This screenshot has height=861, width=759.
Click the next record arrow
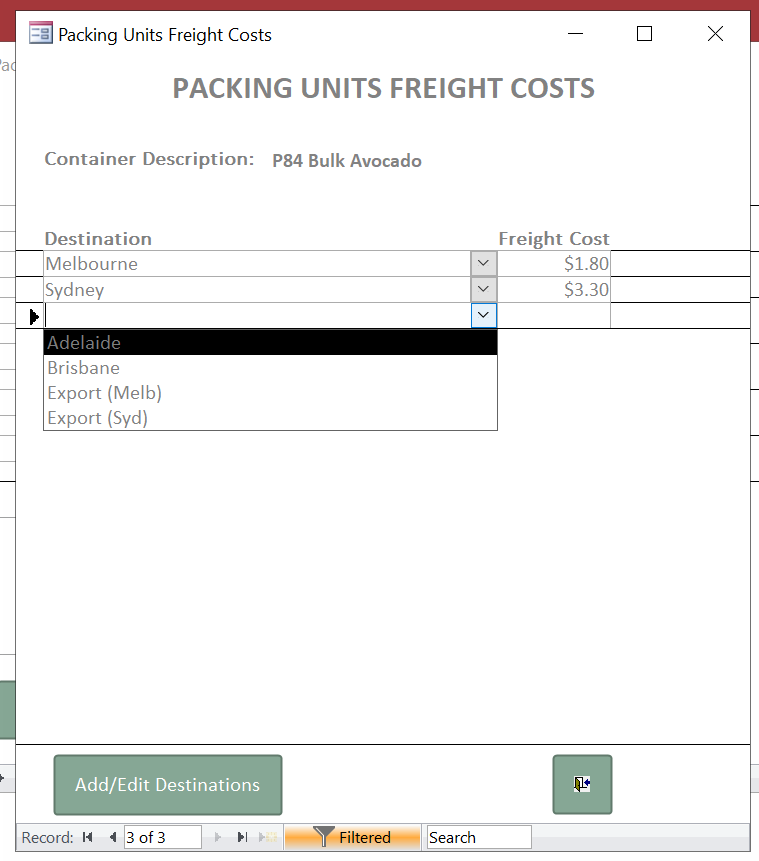coord(217,837)
